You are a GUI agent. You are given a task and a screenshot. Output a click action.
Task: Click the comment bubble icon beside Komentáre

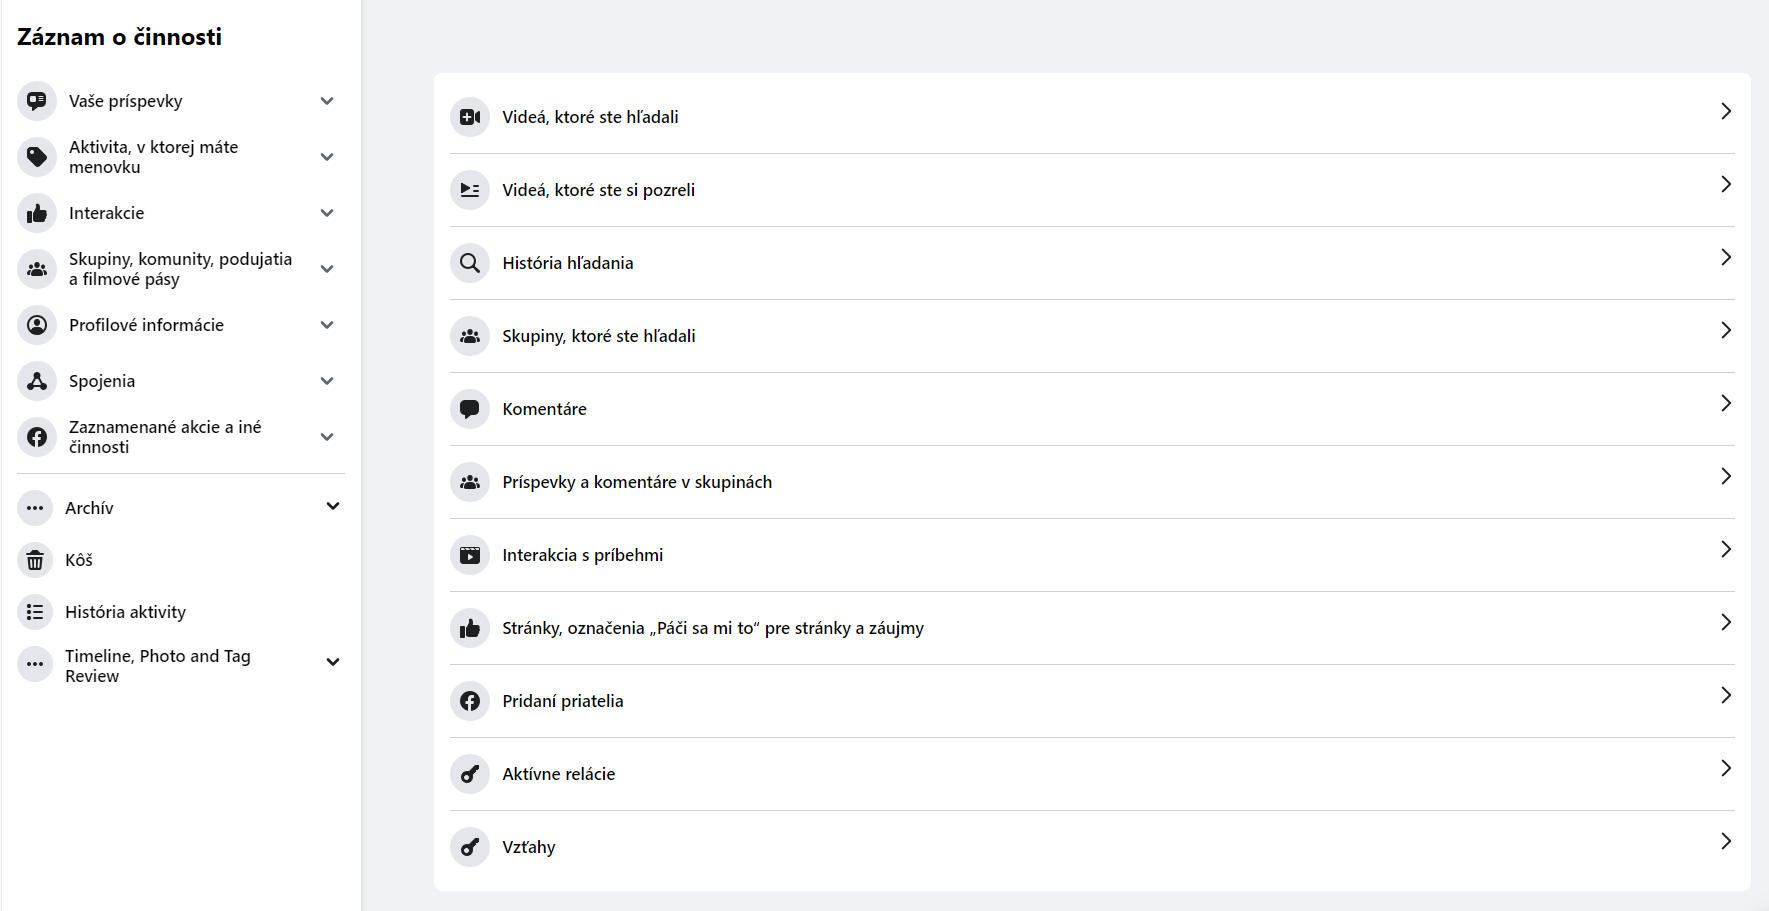click(470, 409)
